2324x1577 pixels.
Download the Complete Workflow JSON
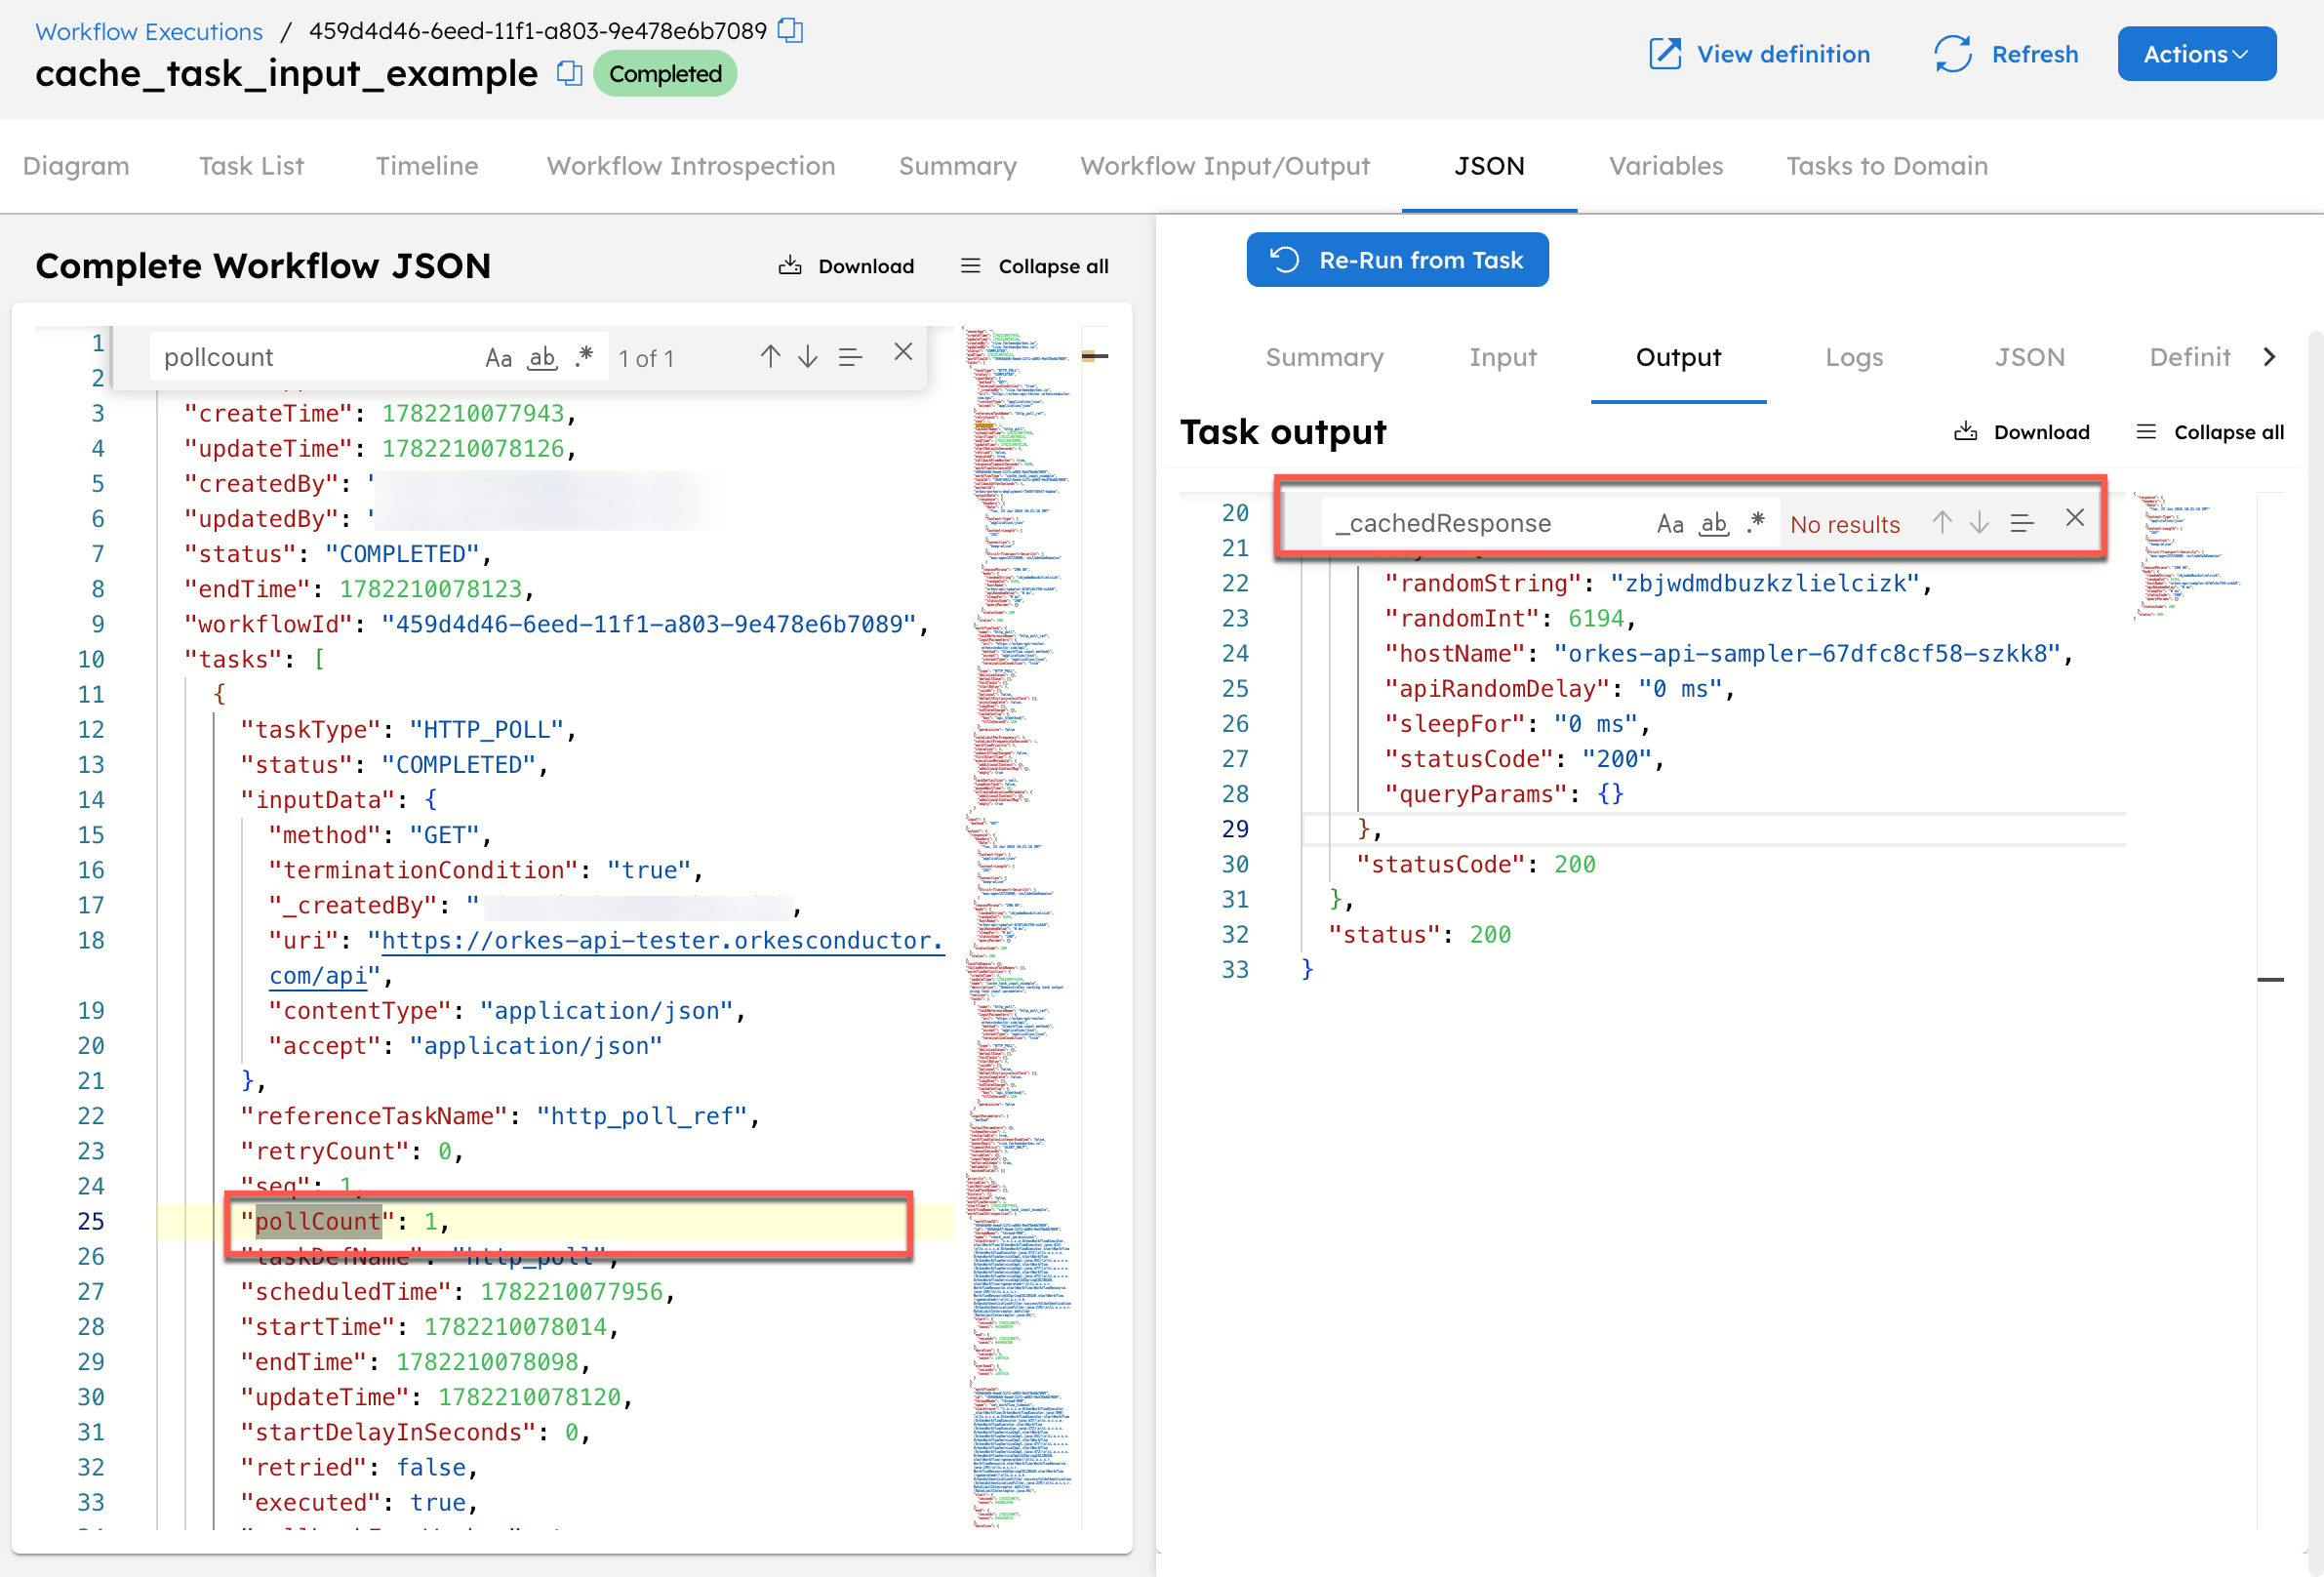pos(846,266)
